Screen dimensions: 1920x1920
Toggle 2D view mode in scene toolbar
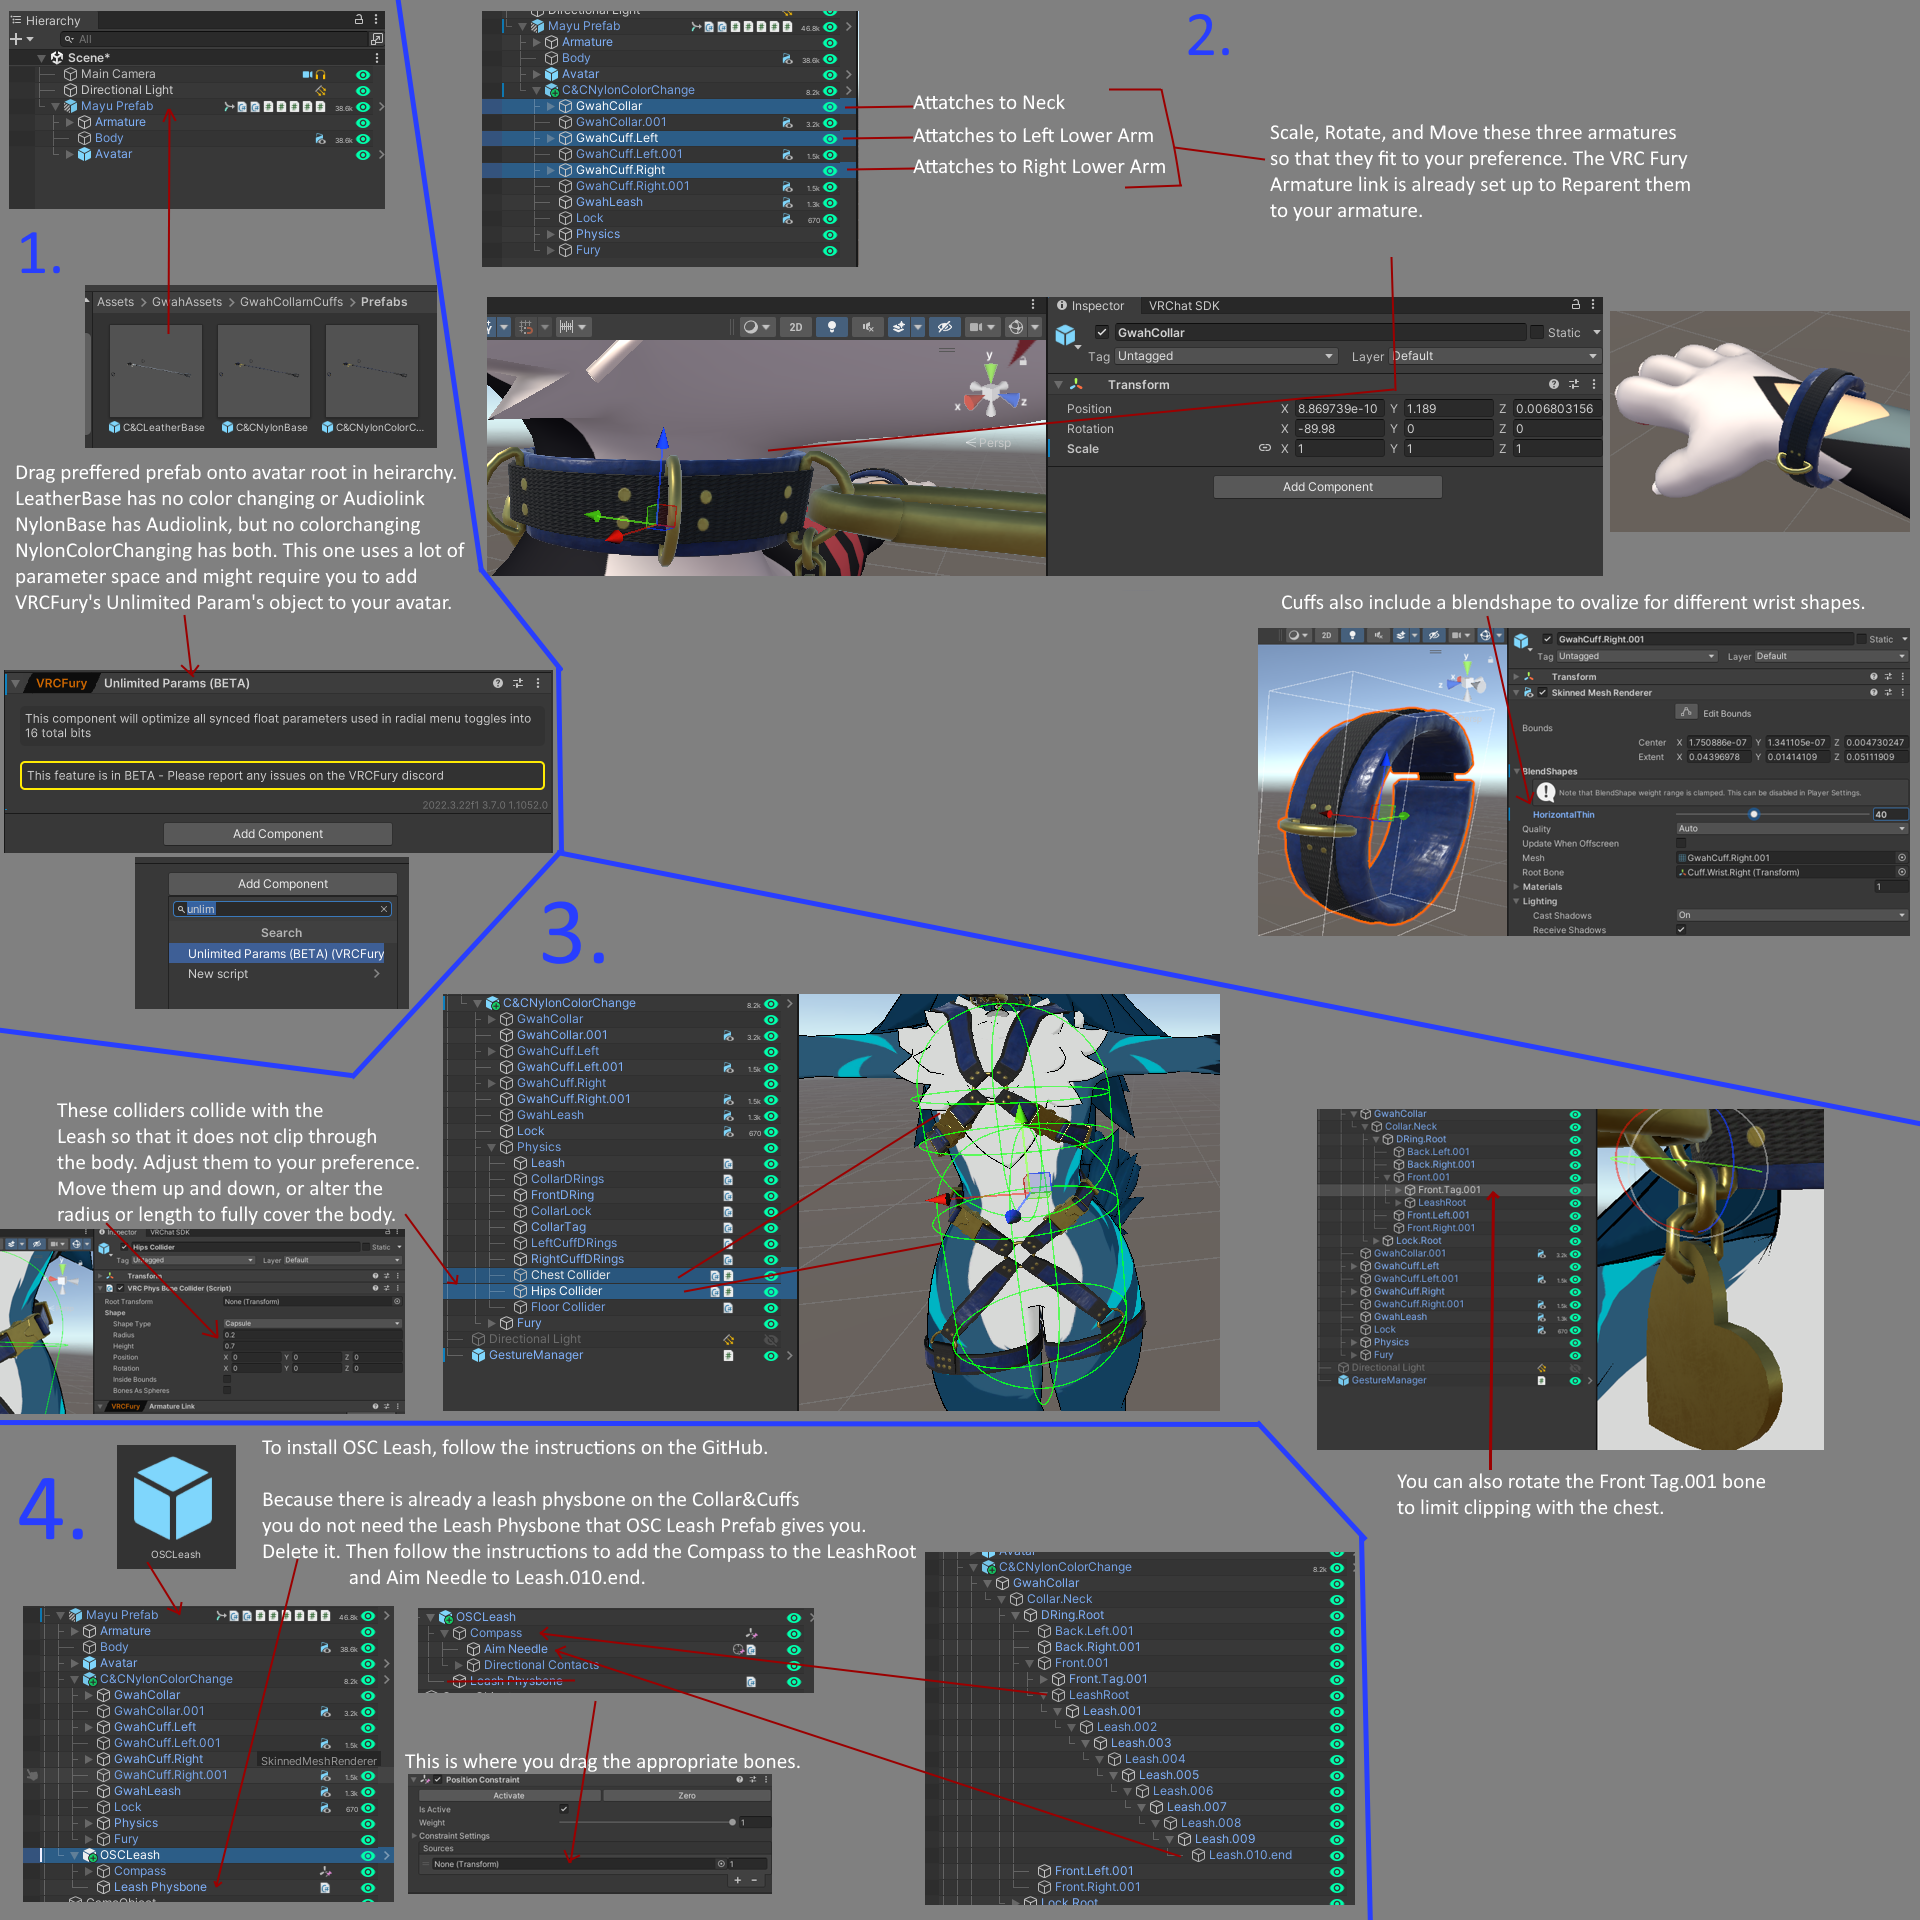796,327
